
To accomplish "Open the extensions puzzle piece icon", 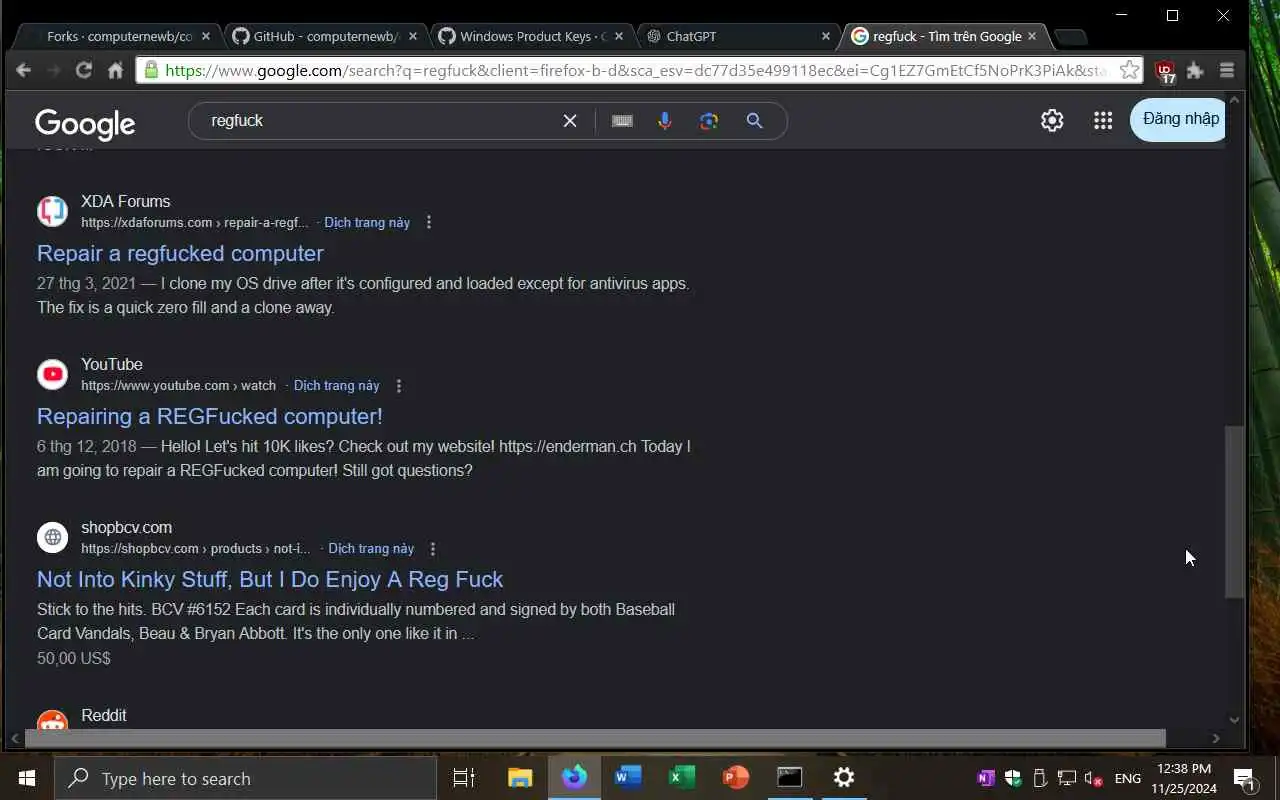I will click(1195, 70).
